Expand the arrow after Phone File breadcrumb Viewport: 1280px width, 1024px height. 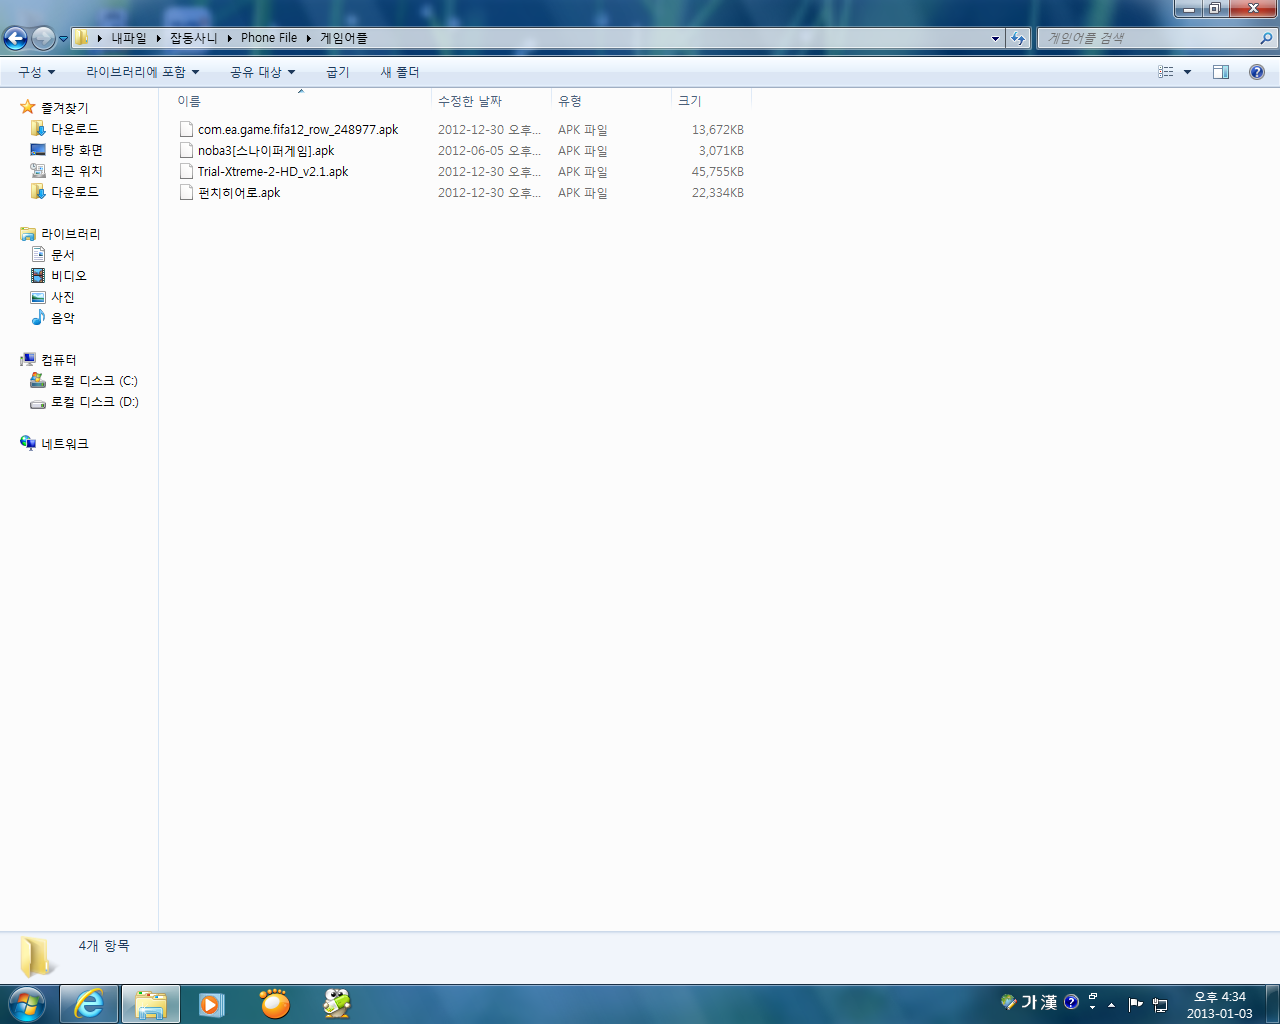coord(309,38)
